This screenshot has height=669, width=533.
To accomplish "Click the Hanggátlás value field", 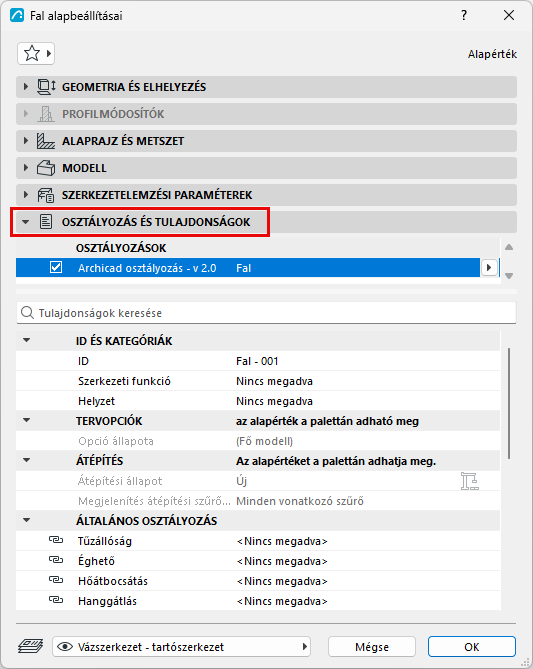I will (282, 601).
